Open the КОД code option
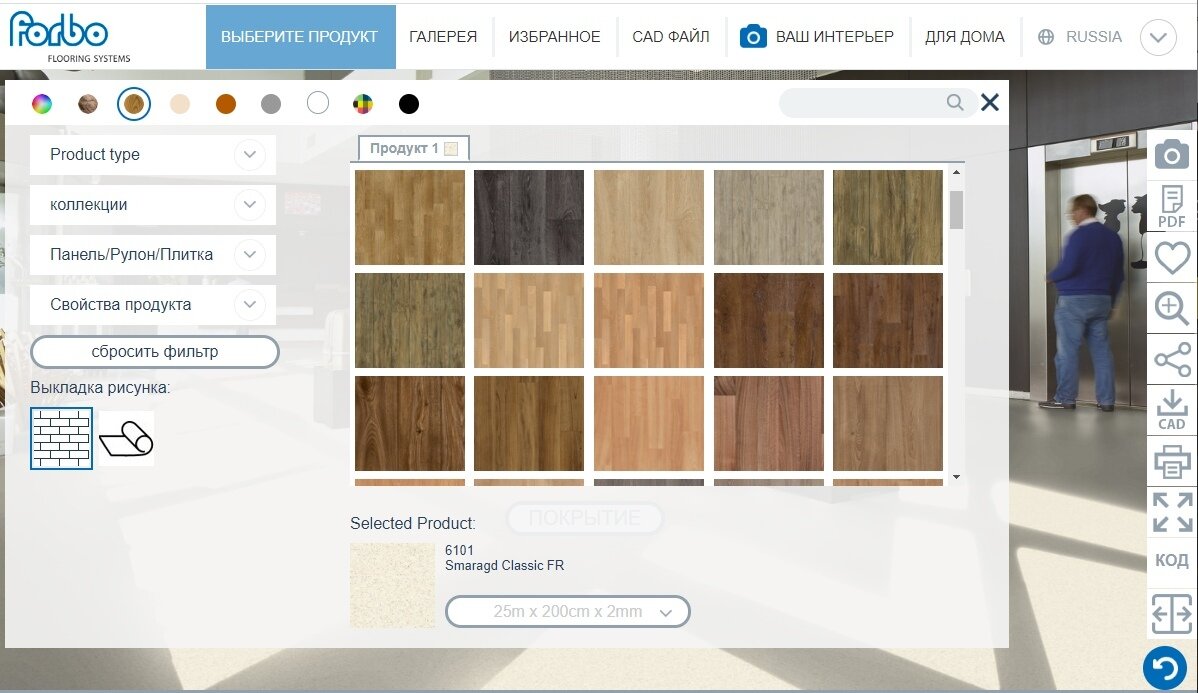 1171,561
